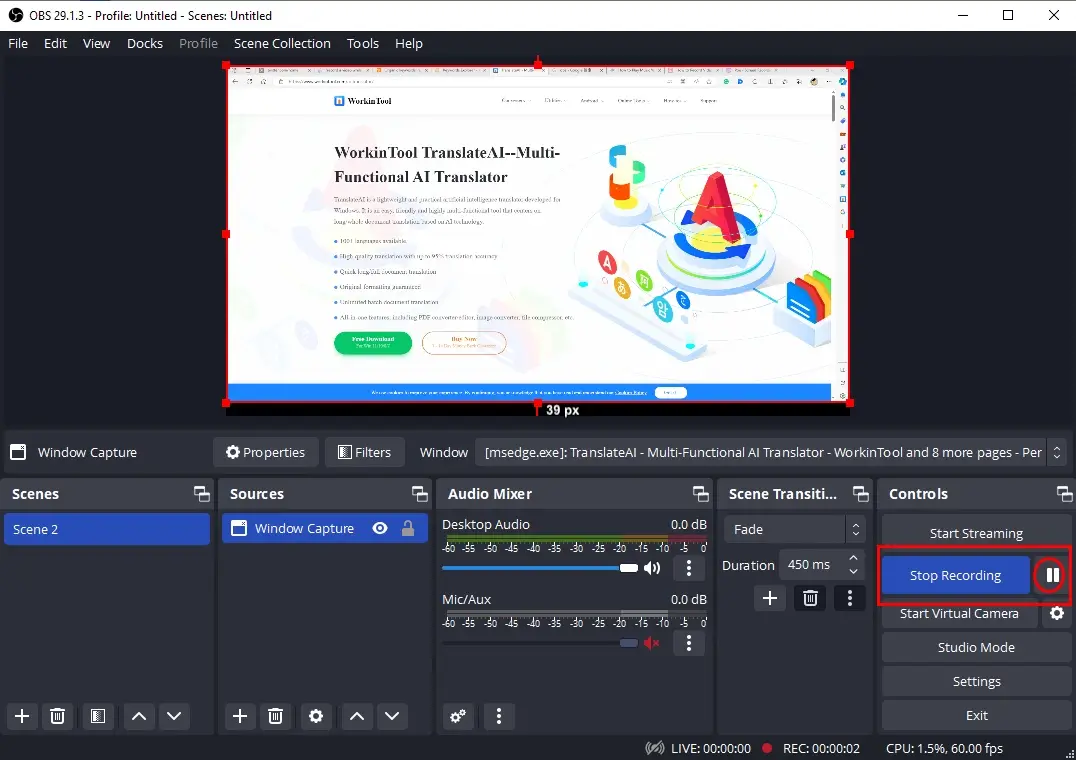Click the Stop Recording button
This screenshot has width=1076, height=760.
click(955, 575)
